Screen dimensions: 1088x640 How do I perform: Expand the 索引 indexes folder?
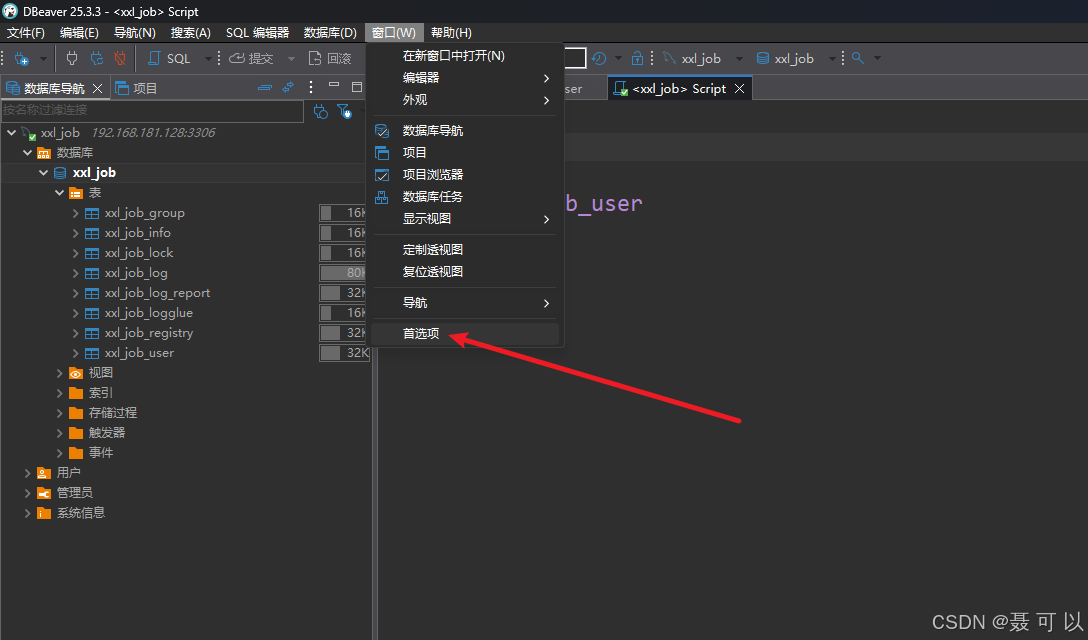point(60,394)
